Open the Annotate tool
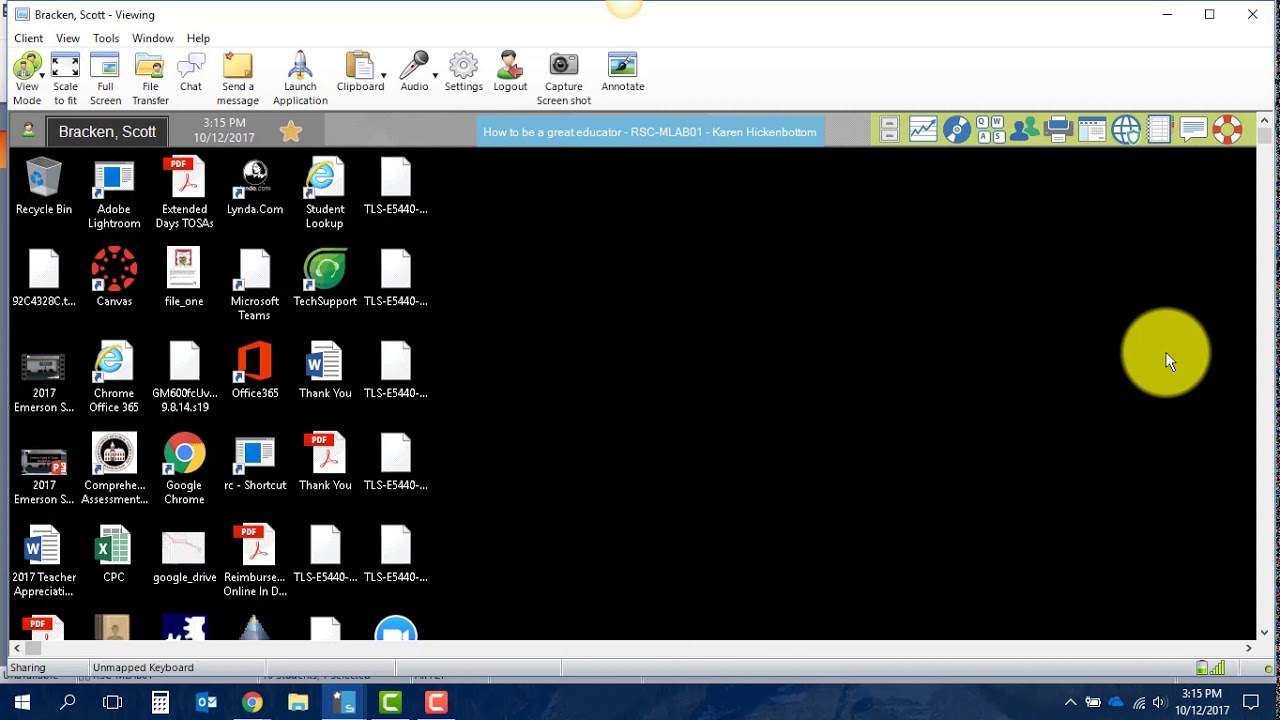Viewport: 1280px width, 720px height. [623, 72]
